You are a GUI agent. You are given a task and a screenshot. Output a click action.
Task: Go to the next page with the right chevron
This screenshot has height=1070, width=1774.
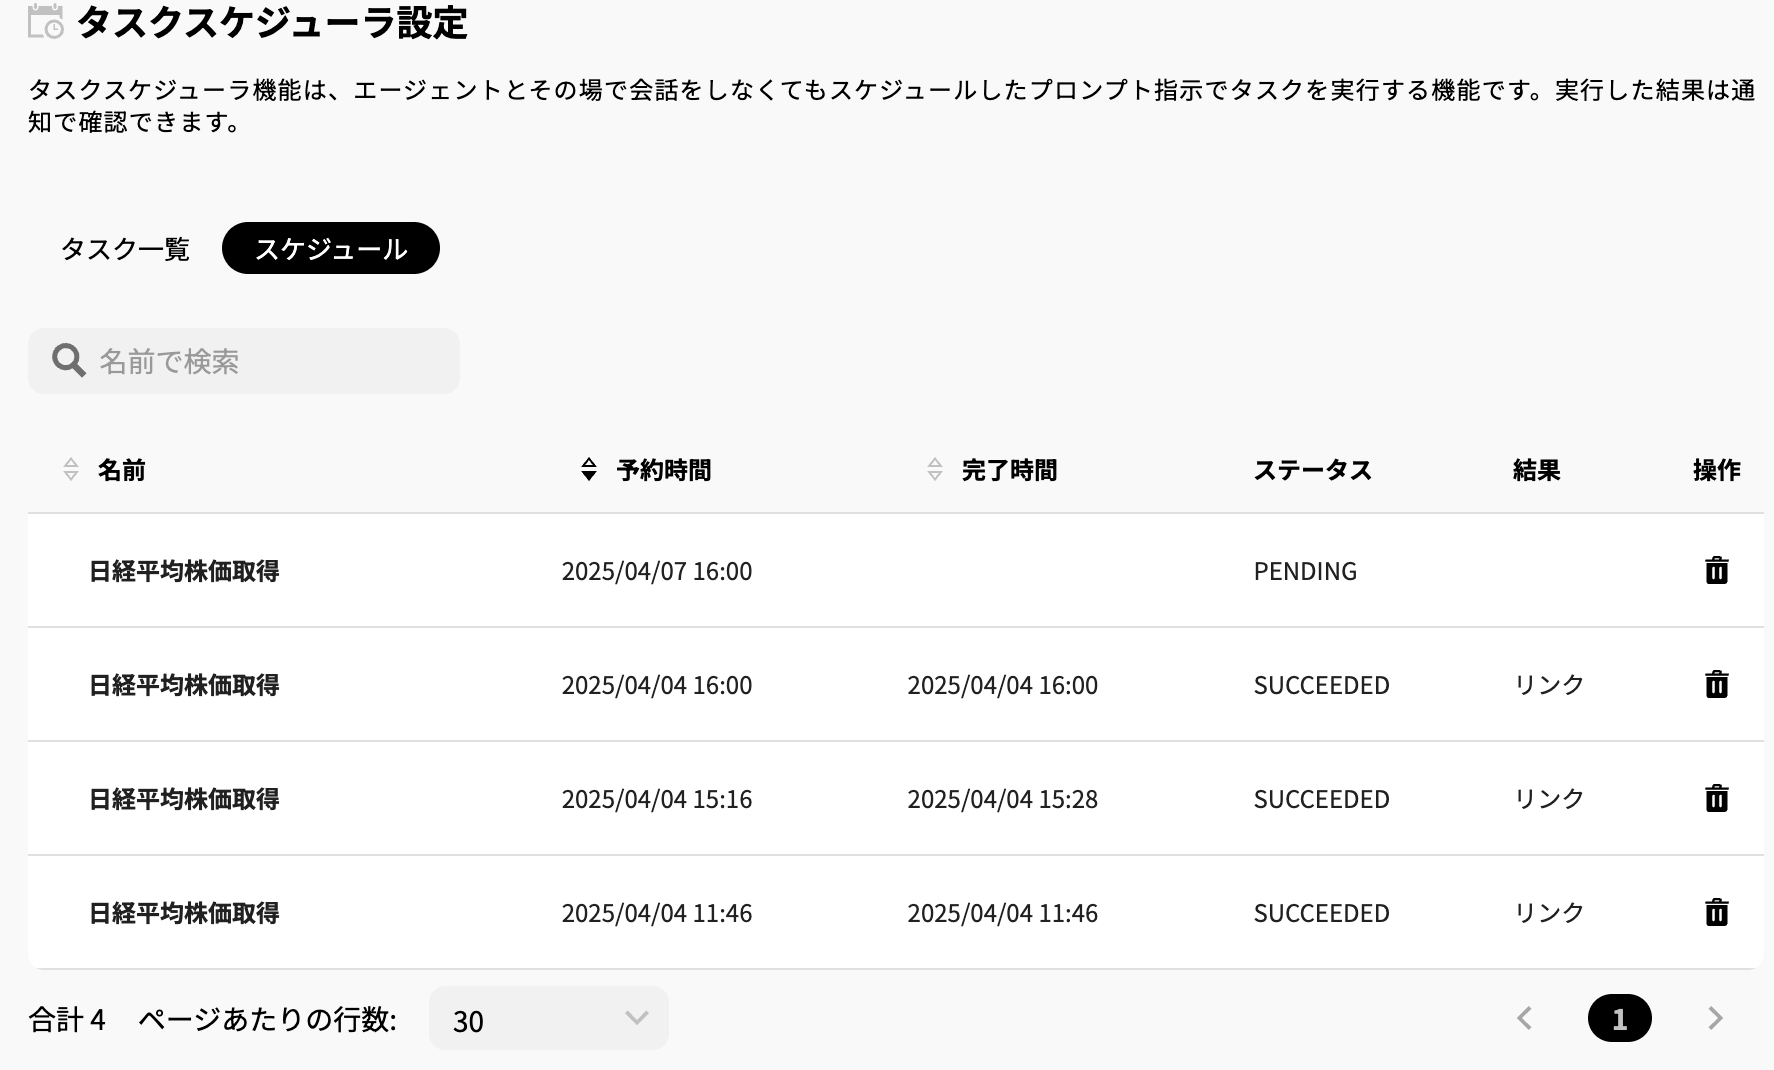pyautogui.click(x=1716, y=1018)
